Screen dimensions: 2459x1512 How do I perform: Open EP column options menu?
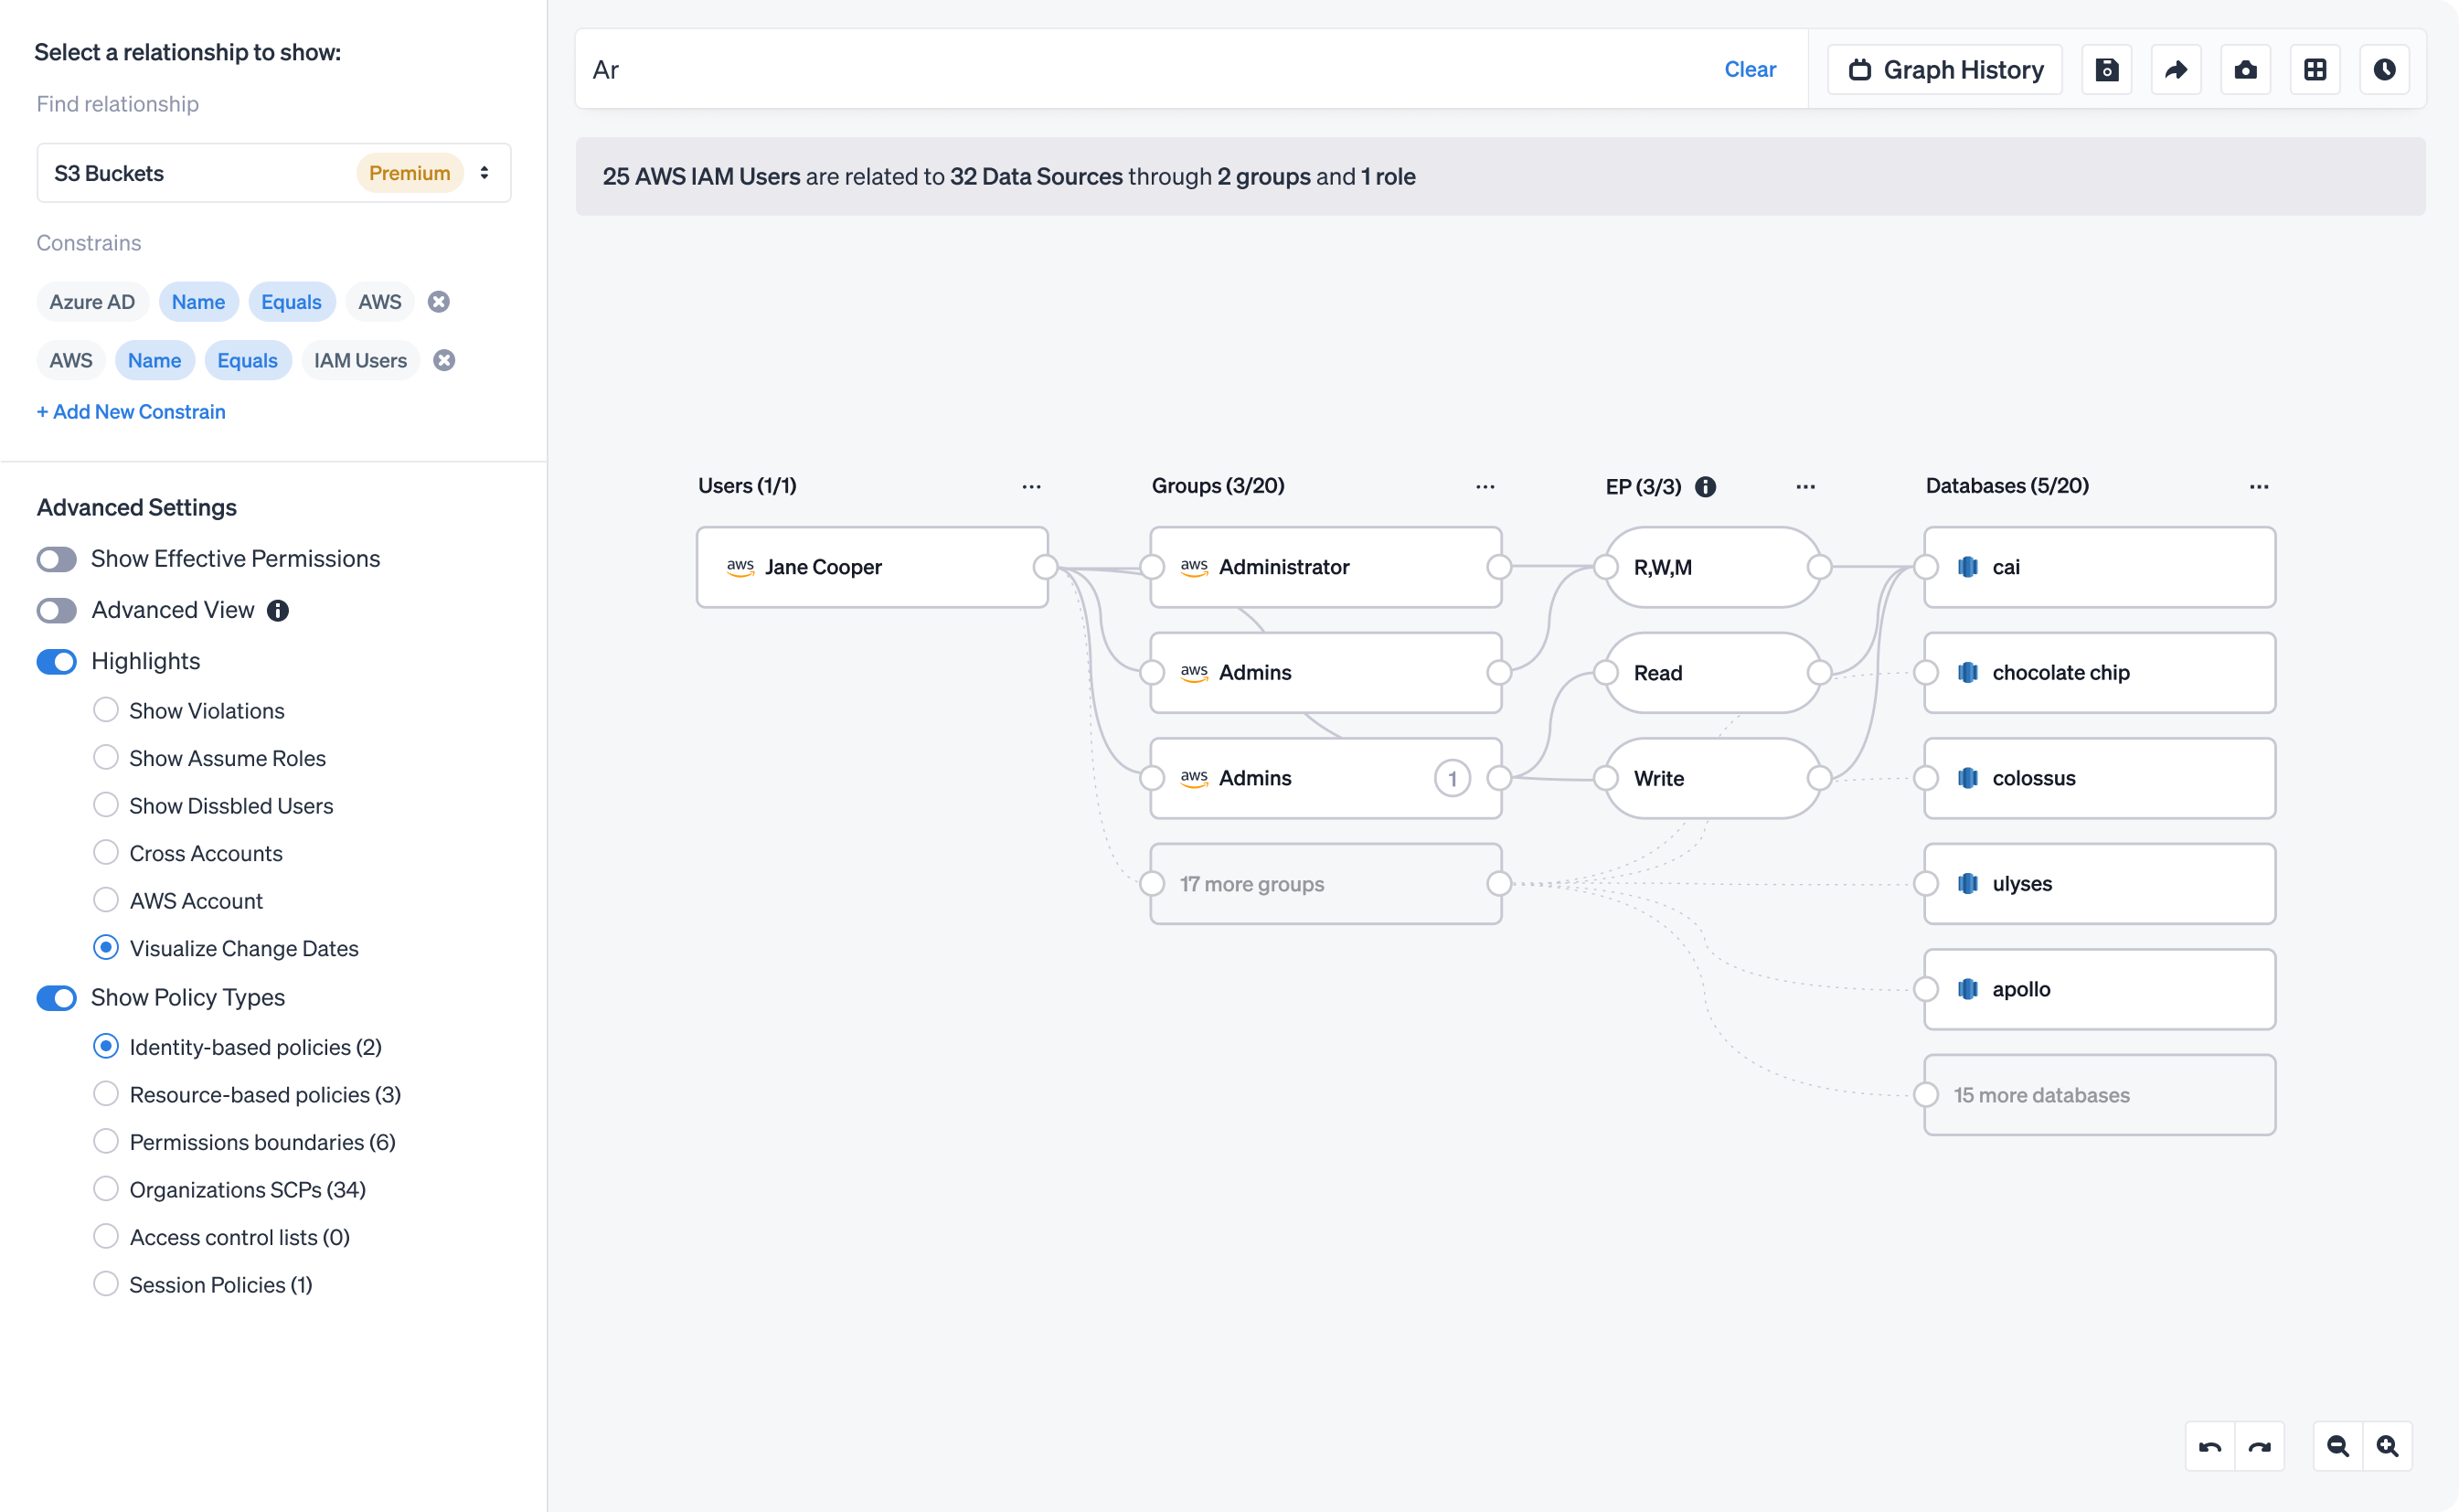pyautogui.click(x=1805, y=487)
